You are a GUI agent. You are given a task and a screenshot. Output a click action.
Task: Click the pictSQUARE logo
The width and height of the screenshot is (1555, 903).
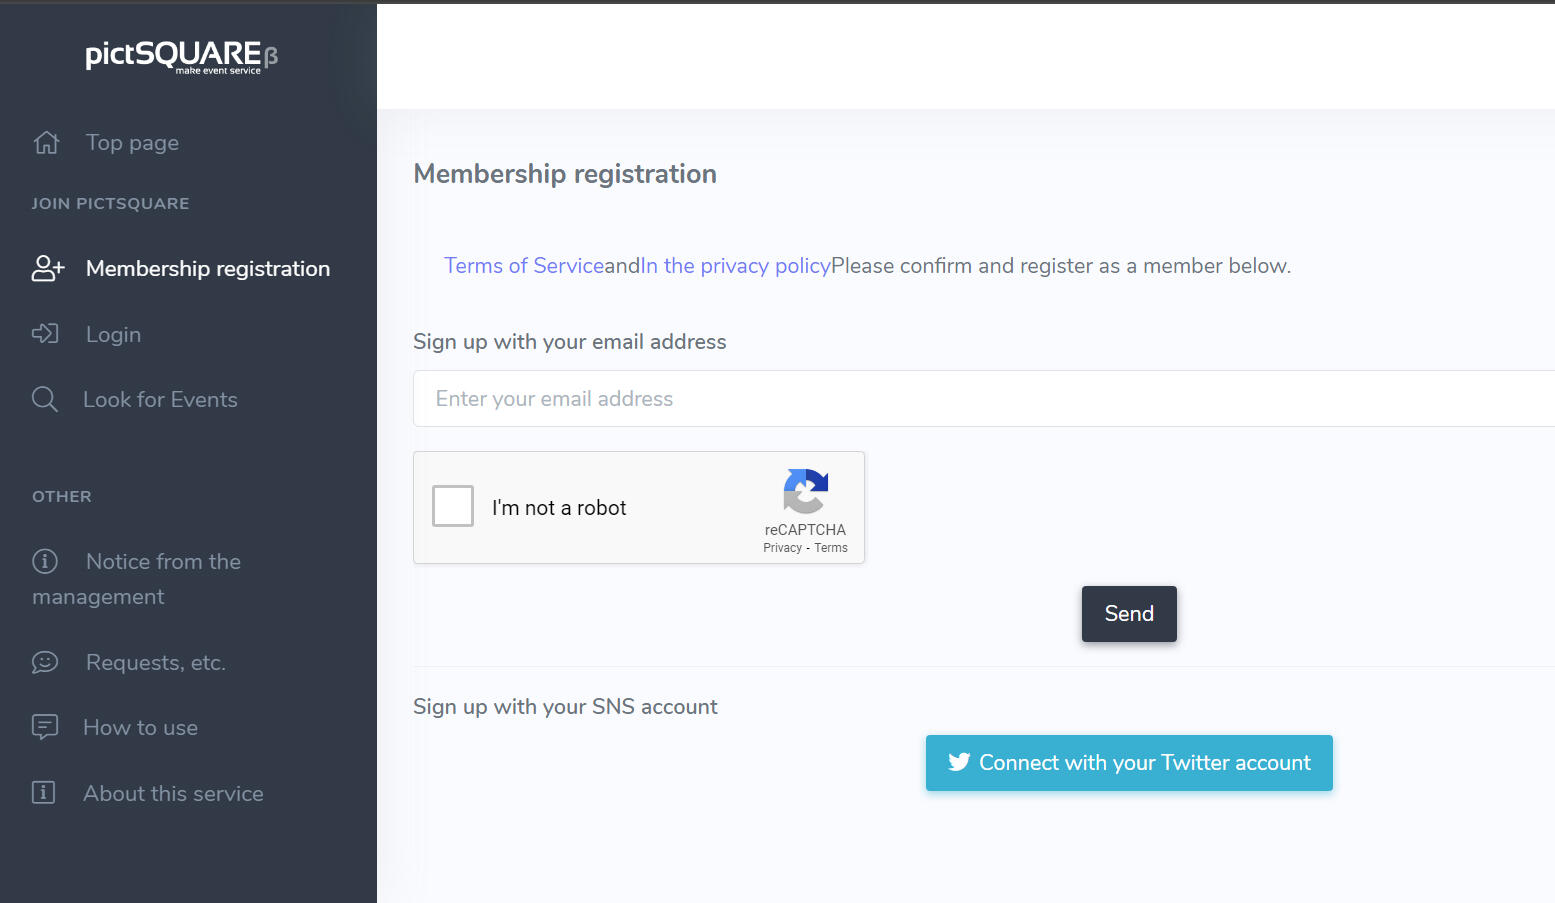point(181,55)
